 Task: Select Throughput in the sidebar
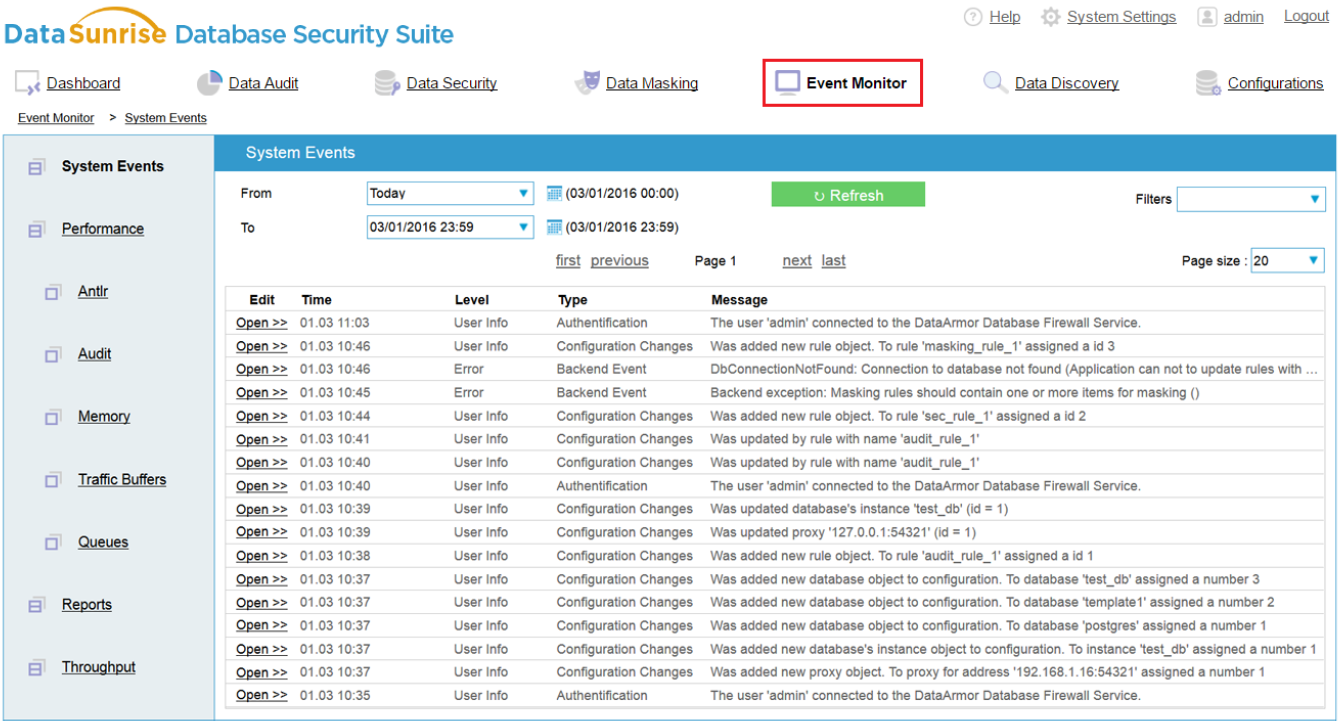coord(98,667)
